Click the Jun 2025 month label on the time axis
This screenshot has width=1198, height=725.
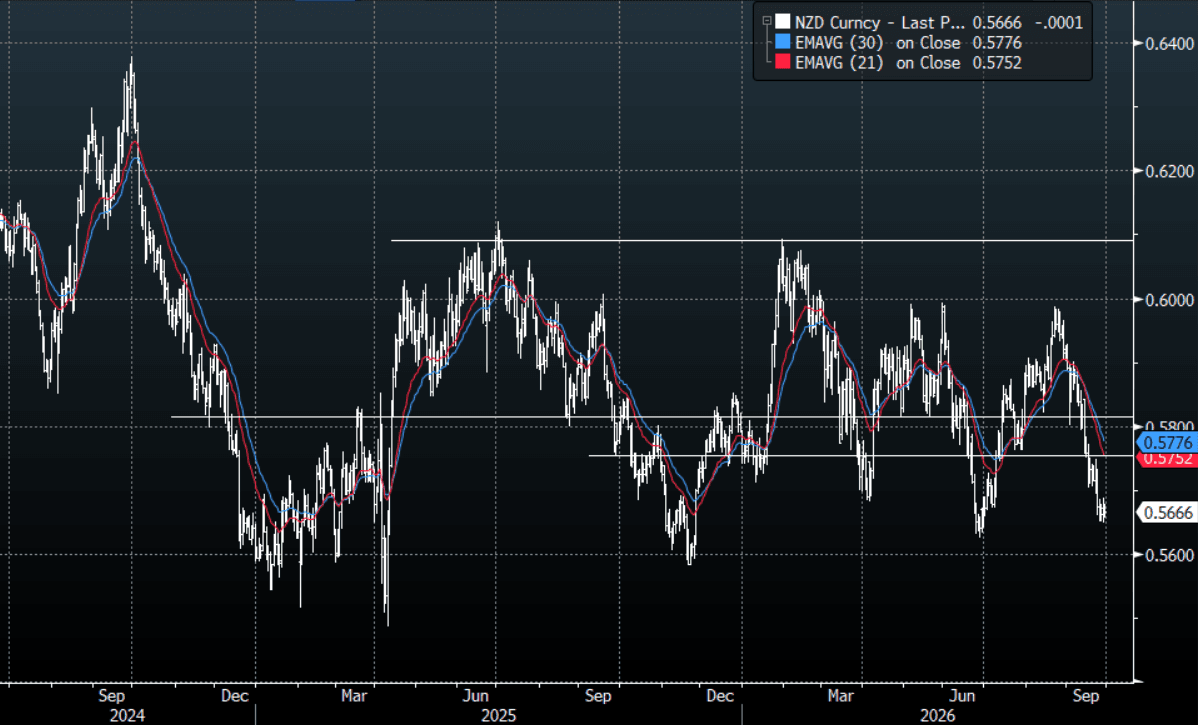[475, 696]
